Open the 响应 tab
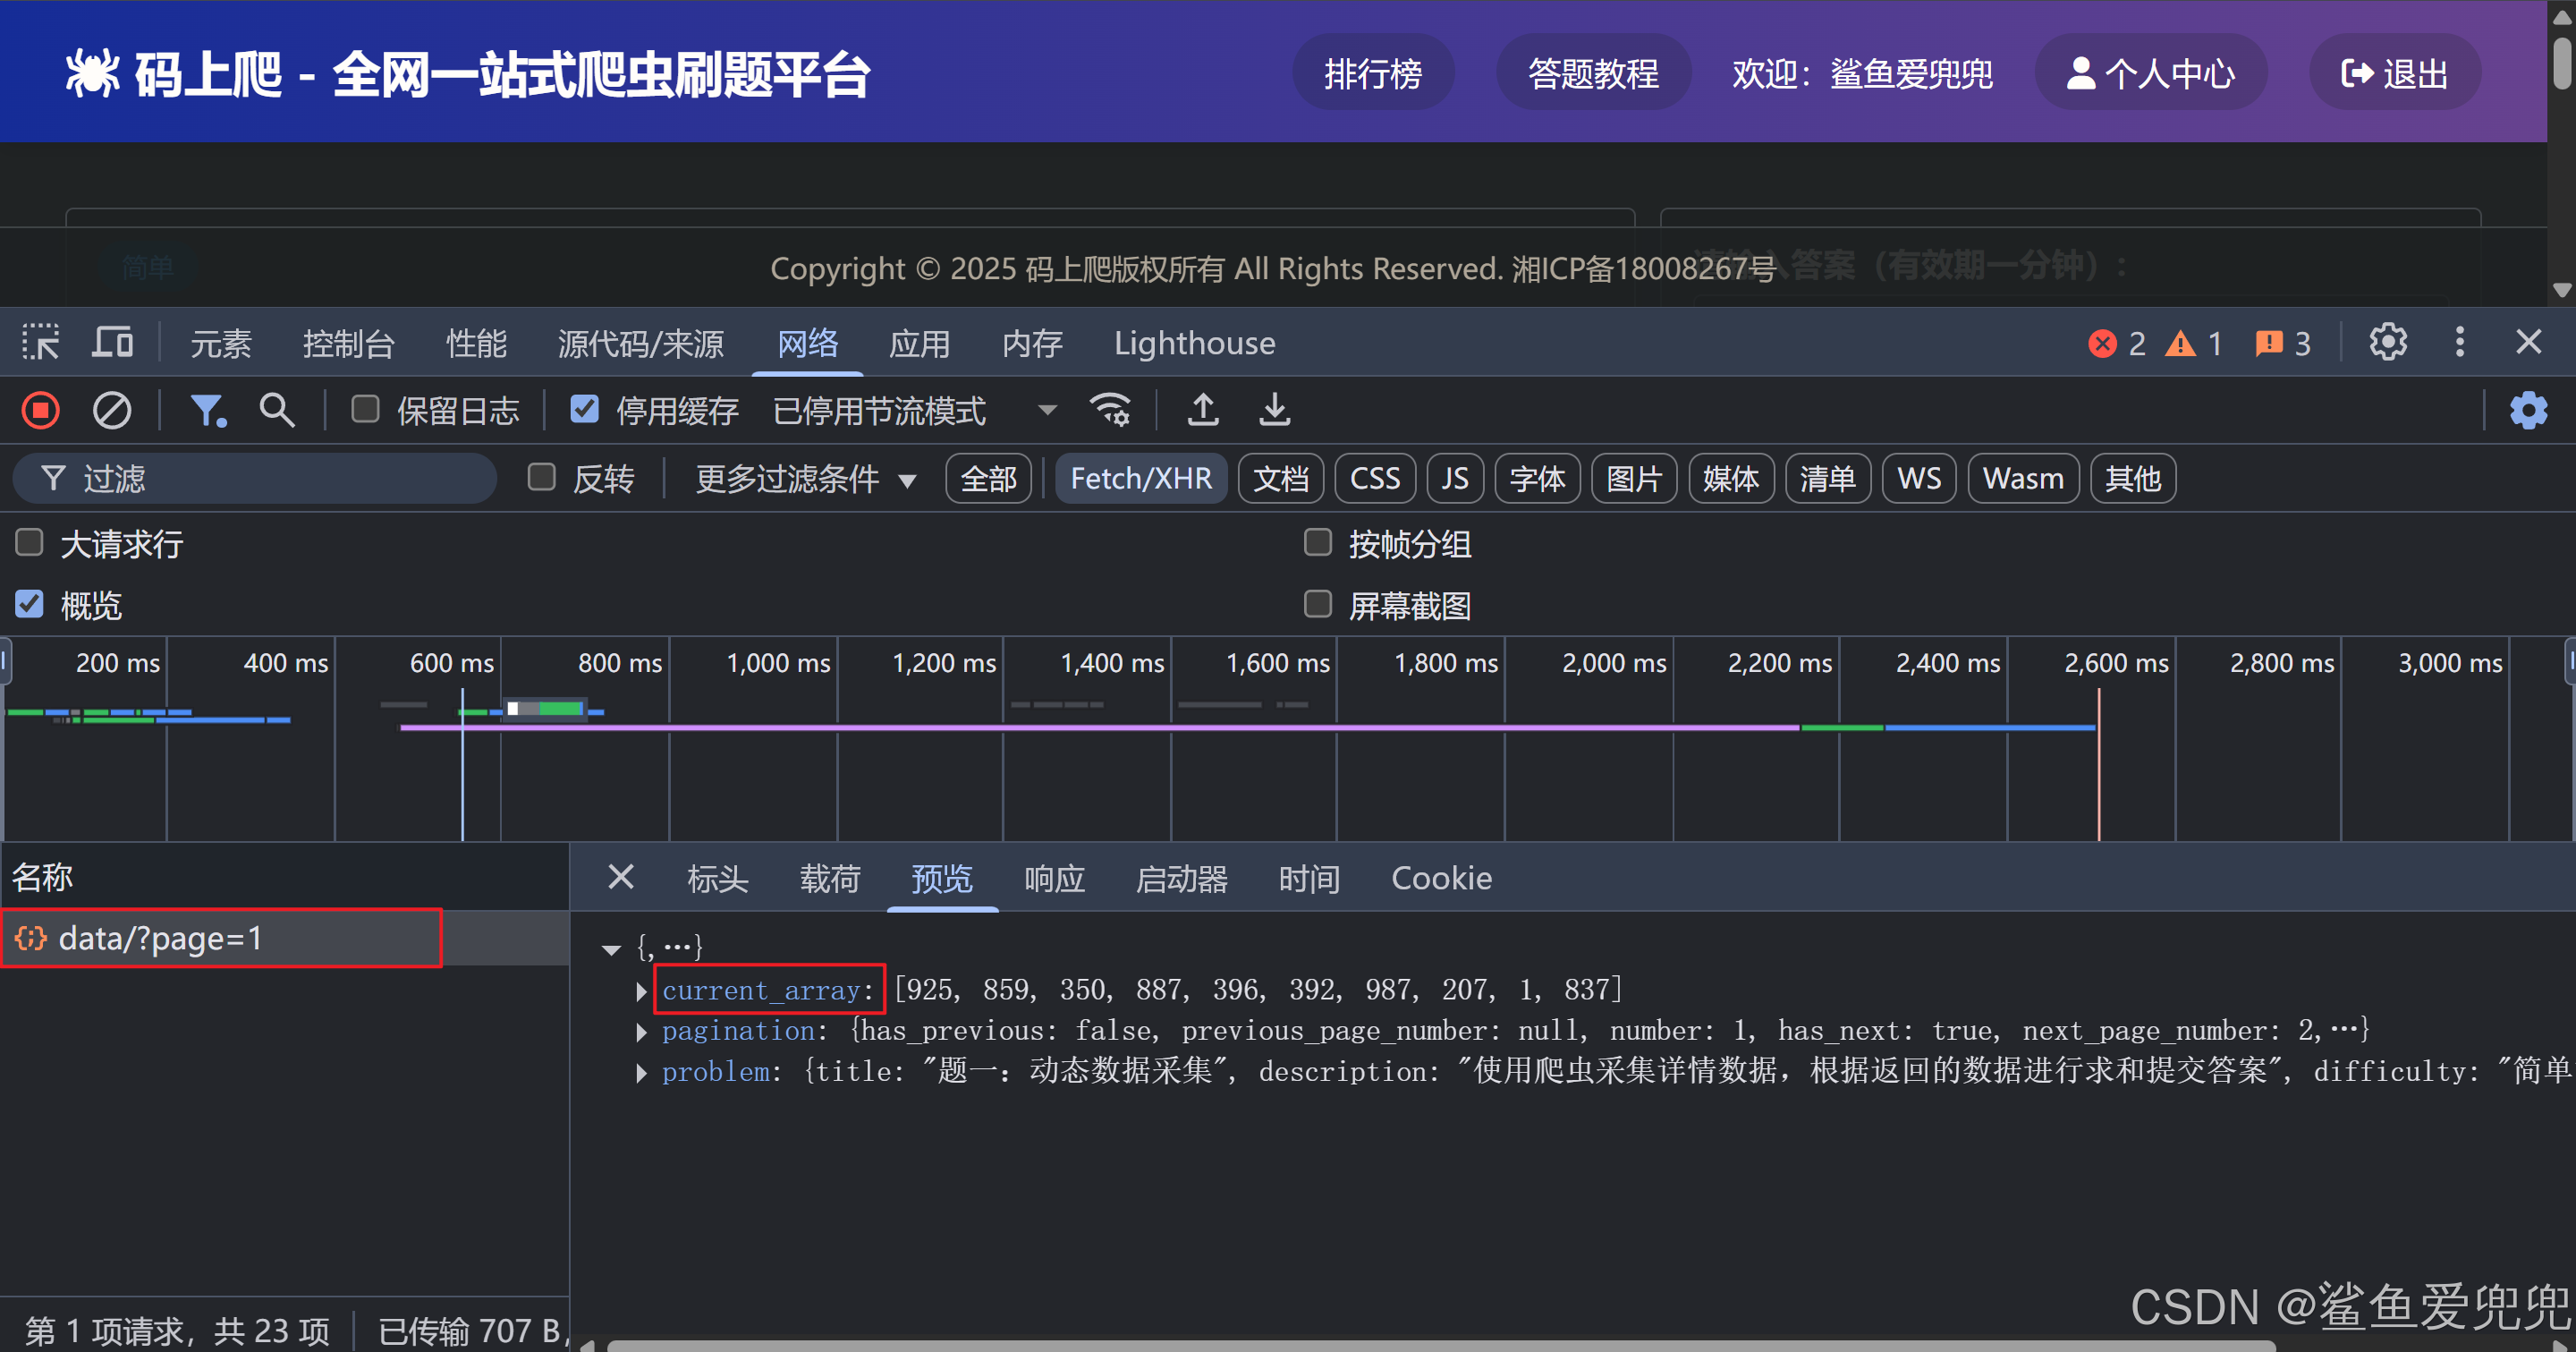 point(1054,878)
